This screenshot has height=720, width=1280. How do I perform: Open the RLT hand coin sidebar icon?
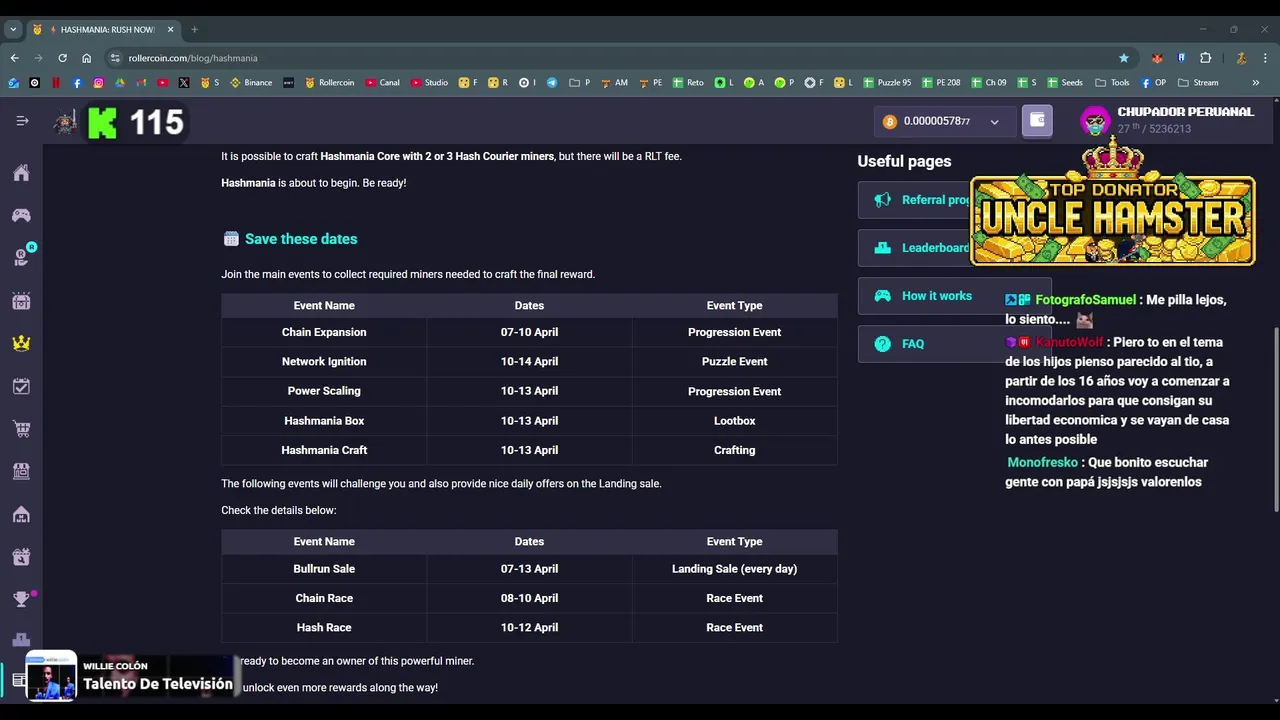(21, 258)
